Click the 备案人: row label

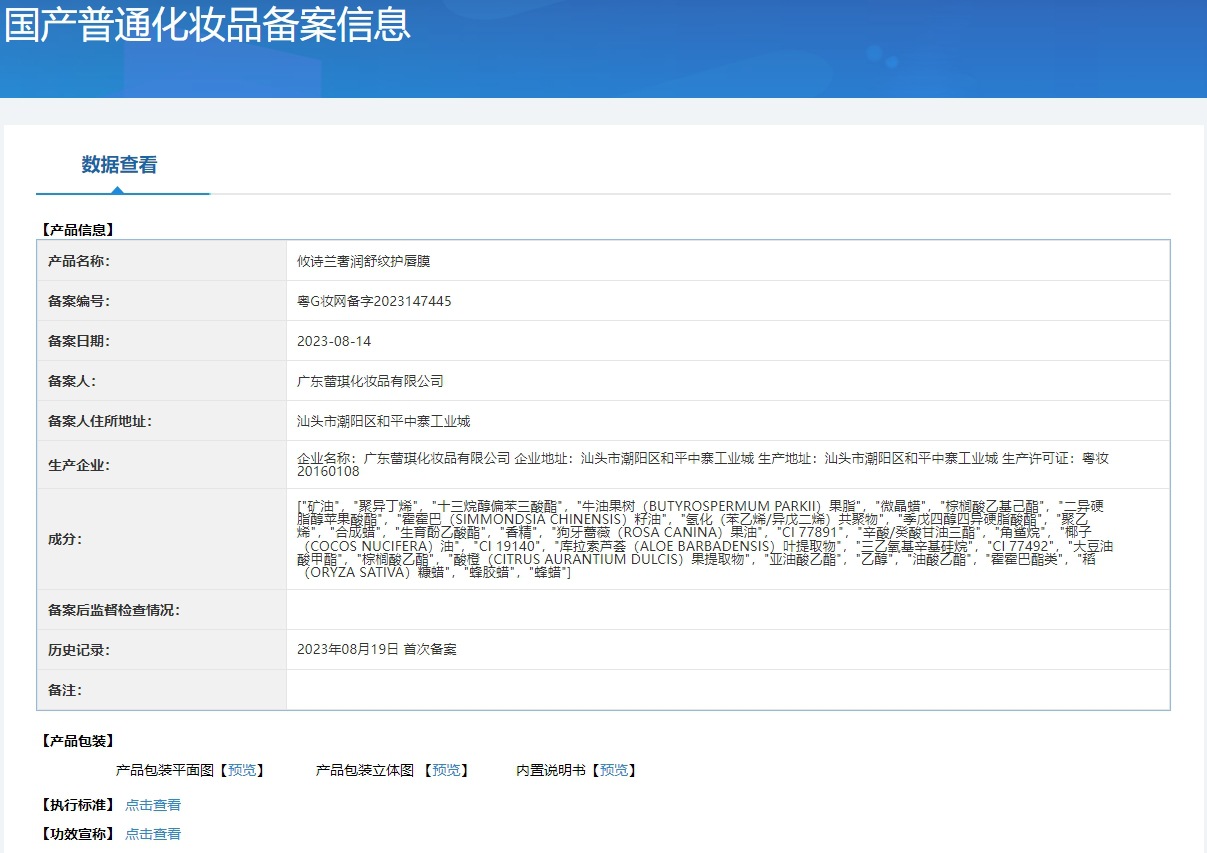pyautogui.click(x=72, y=381)
